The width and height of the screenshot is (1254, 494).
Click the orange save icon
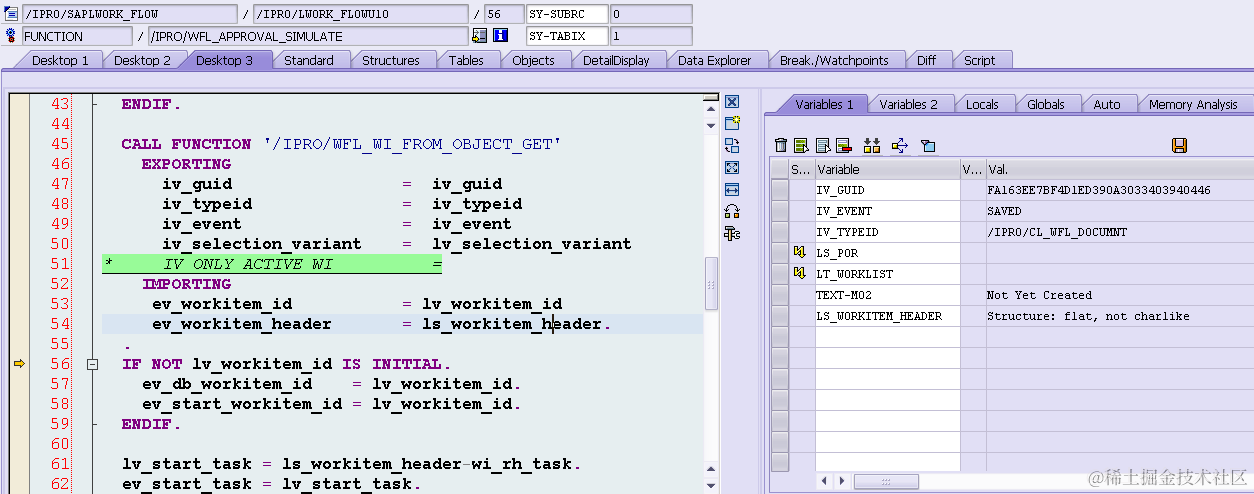tap(1179, 146)
